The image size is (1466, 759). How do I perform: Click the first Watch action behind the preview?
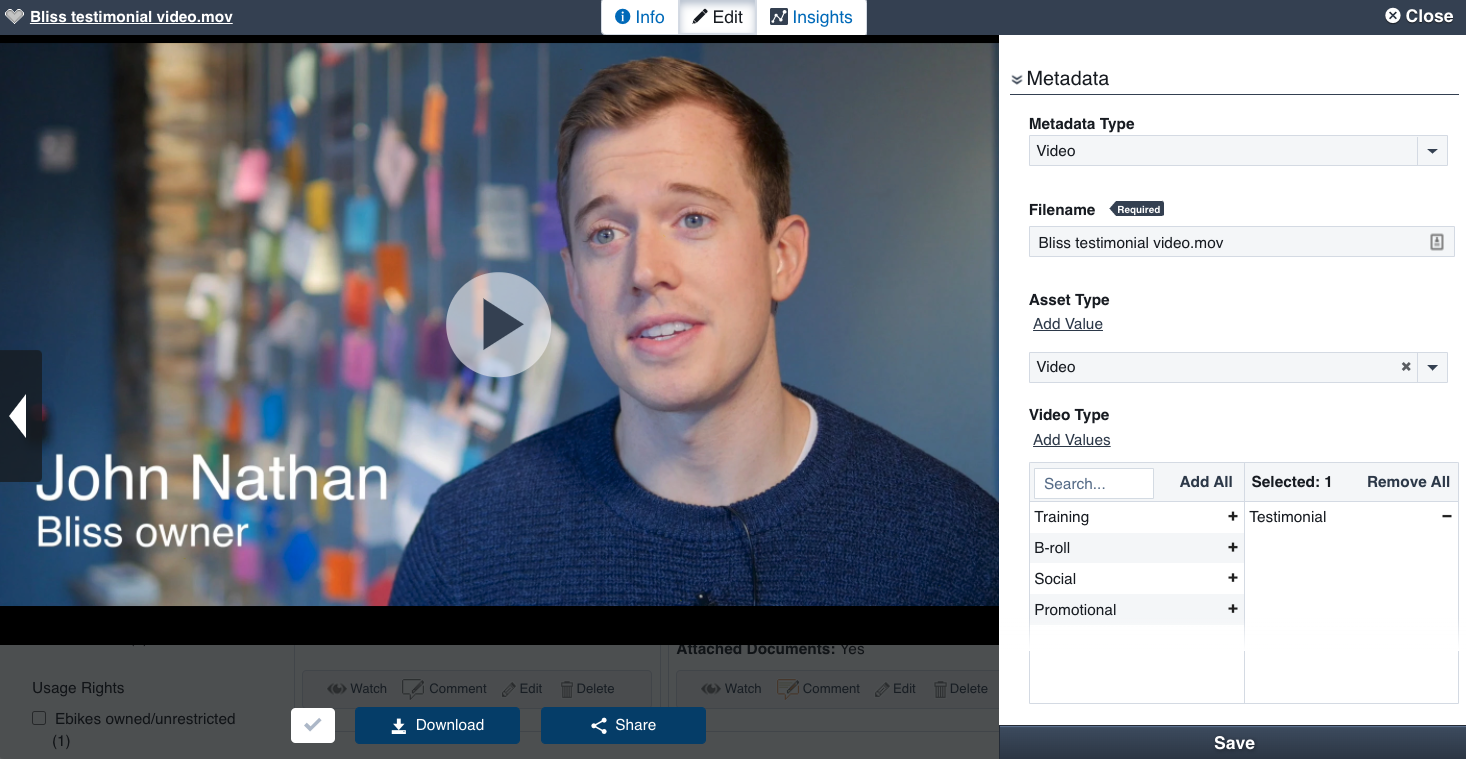point(357,688)
